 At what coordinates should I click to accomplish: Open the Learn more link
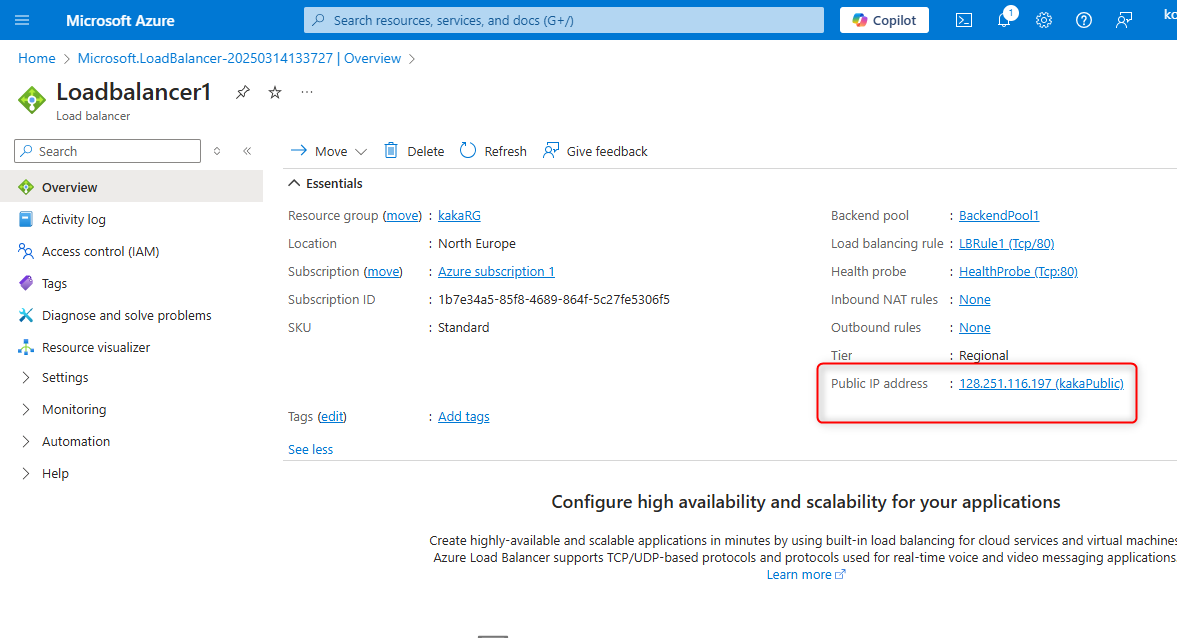click(805, 575)
